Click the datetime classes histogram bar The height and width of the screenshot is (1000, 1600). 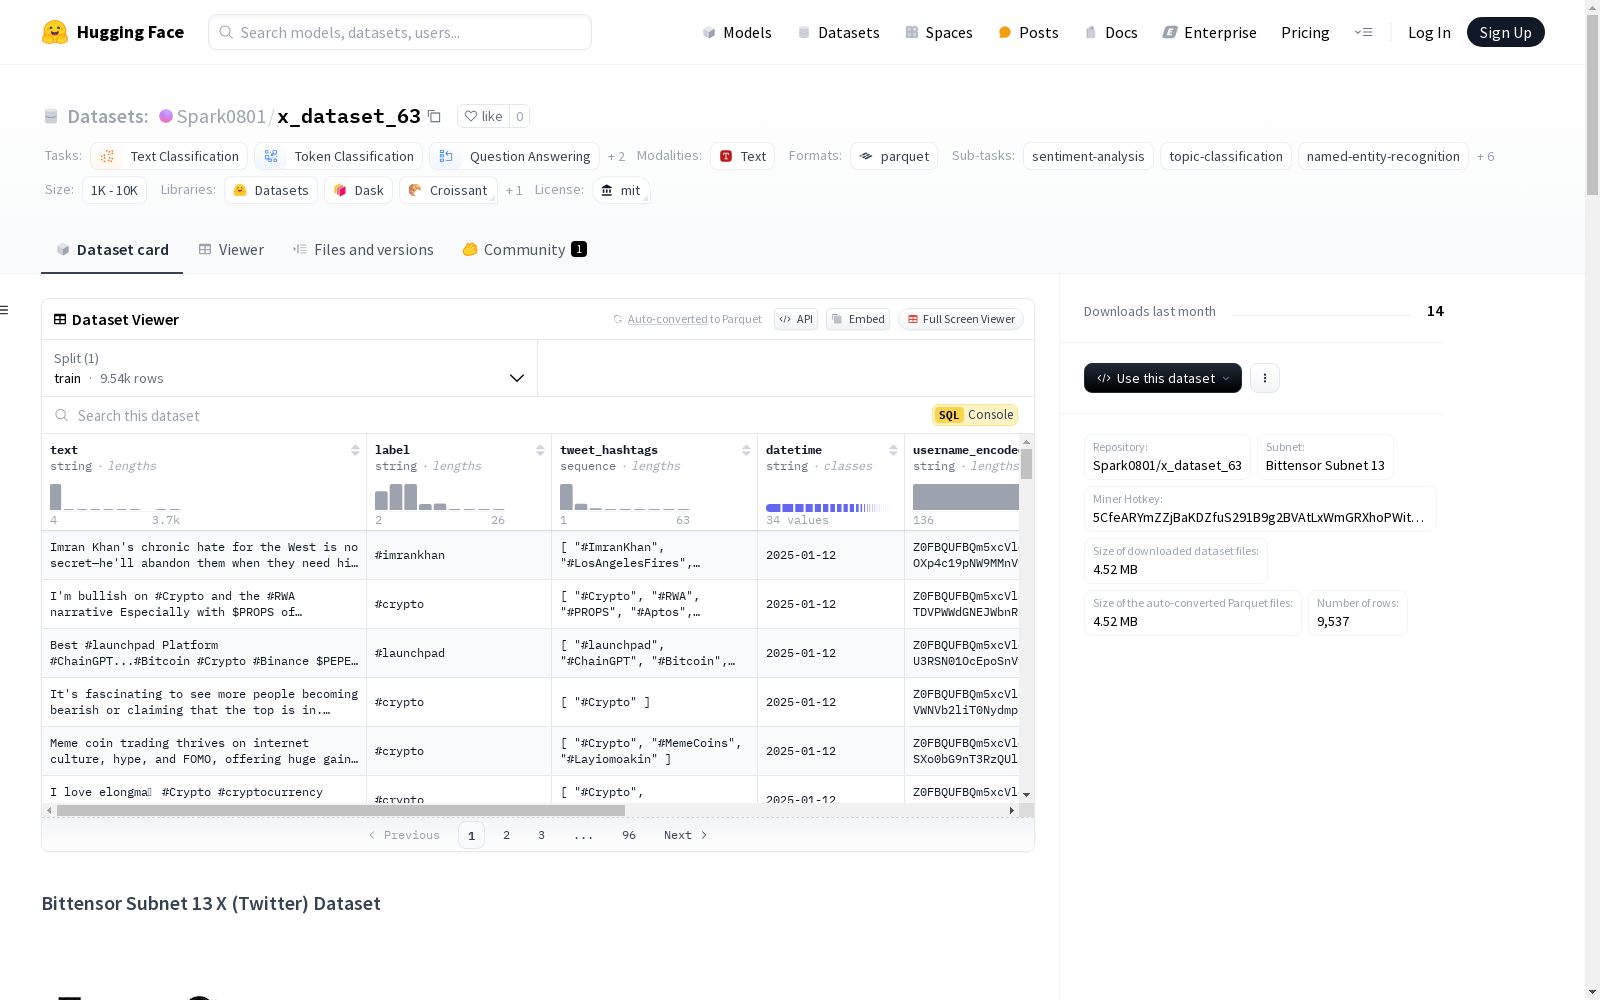(x=827, y=508)
